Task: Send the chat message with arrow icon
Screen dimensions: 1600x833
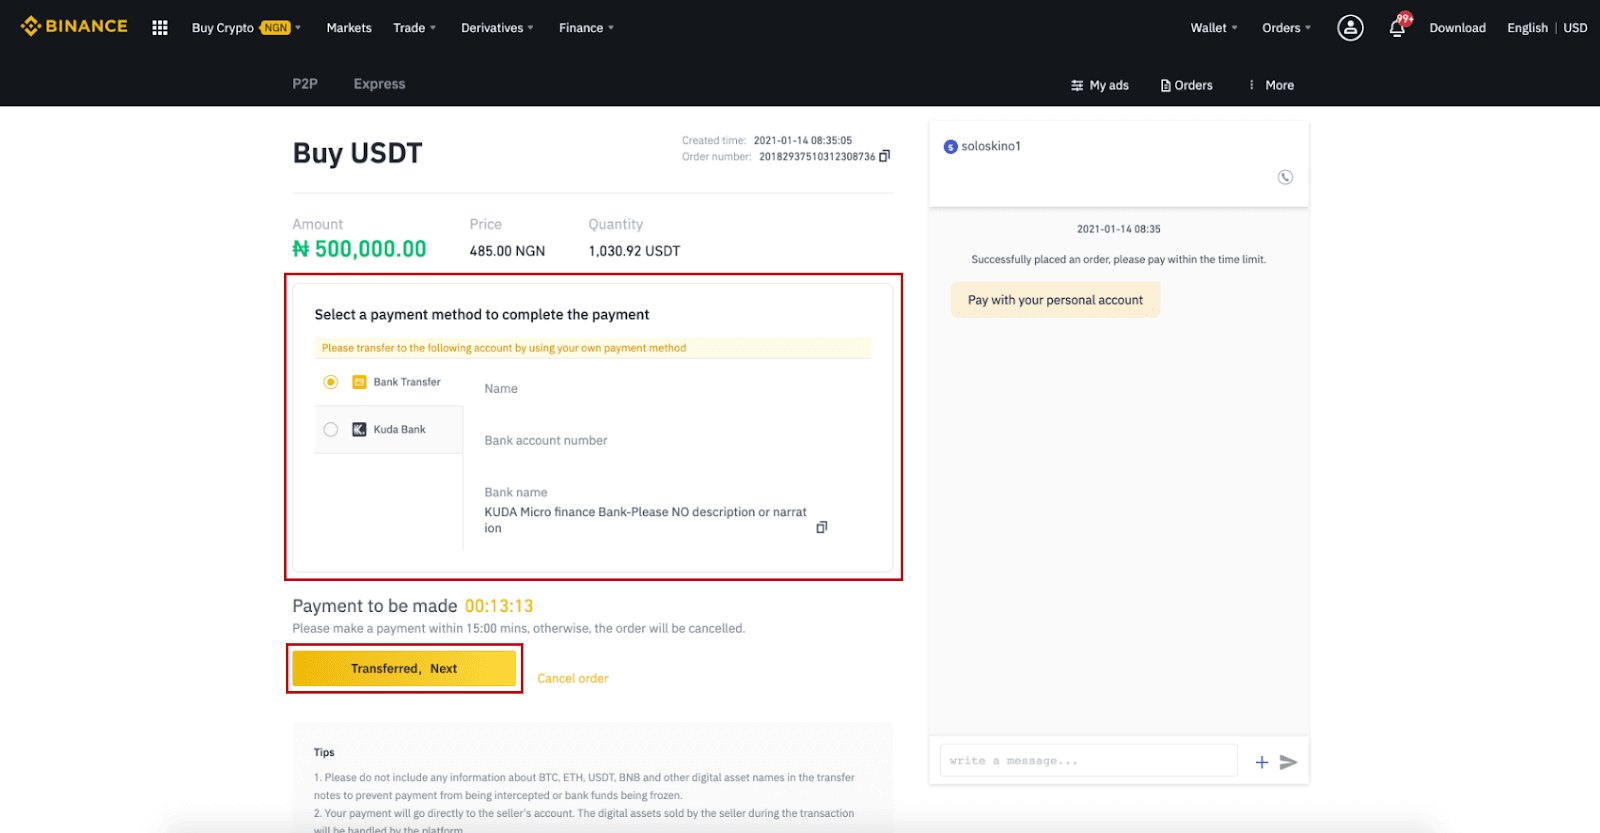Action: pyautogui.click(x=1289, y=762)
